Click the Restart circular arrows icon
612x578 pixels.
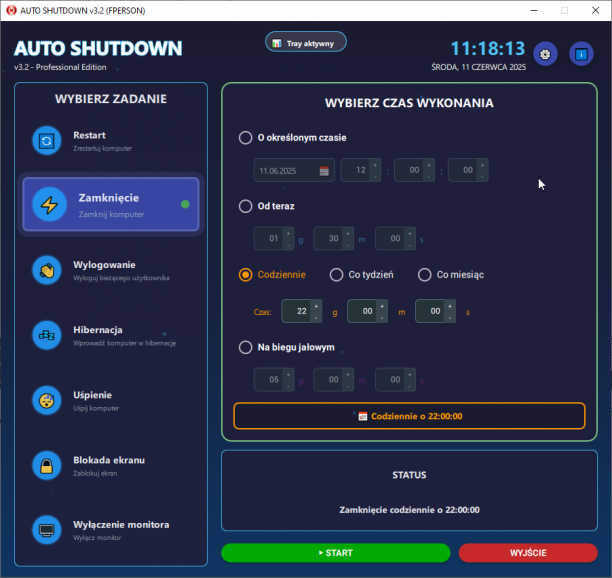(x=46, y=141)
